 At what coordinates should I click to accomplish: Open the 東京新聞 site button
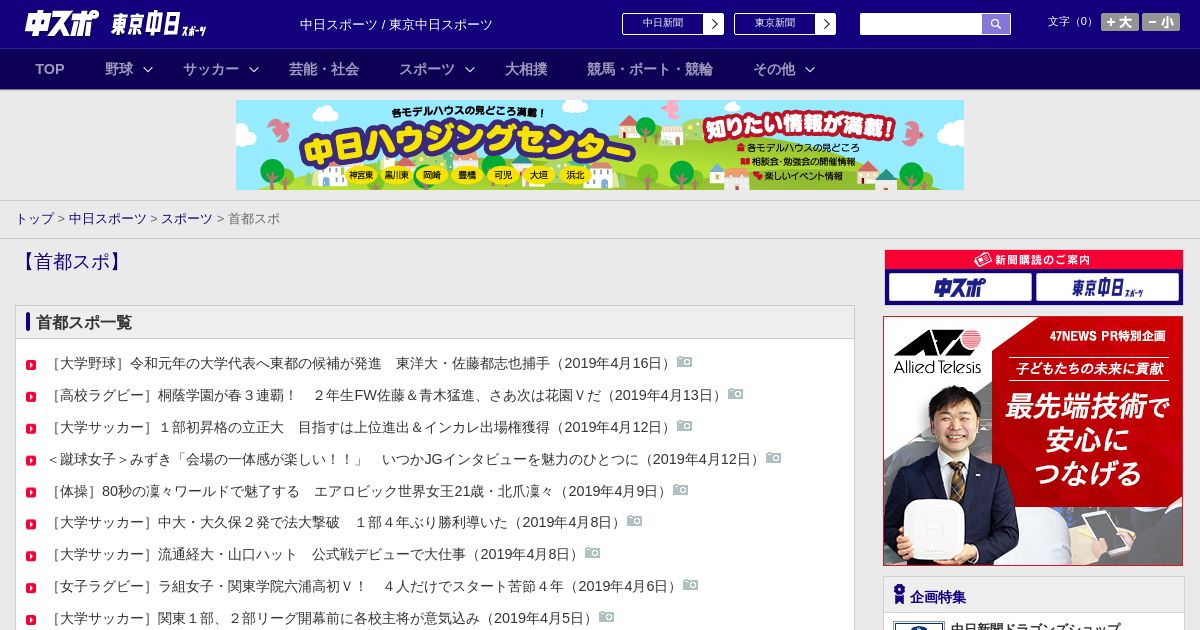click(775, 24)
